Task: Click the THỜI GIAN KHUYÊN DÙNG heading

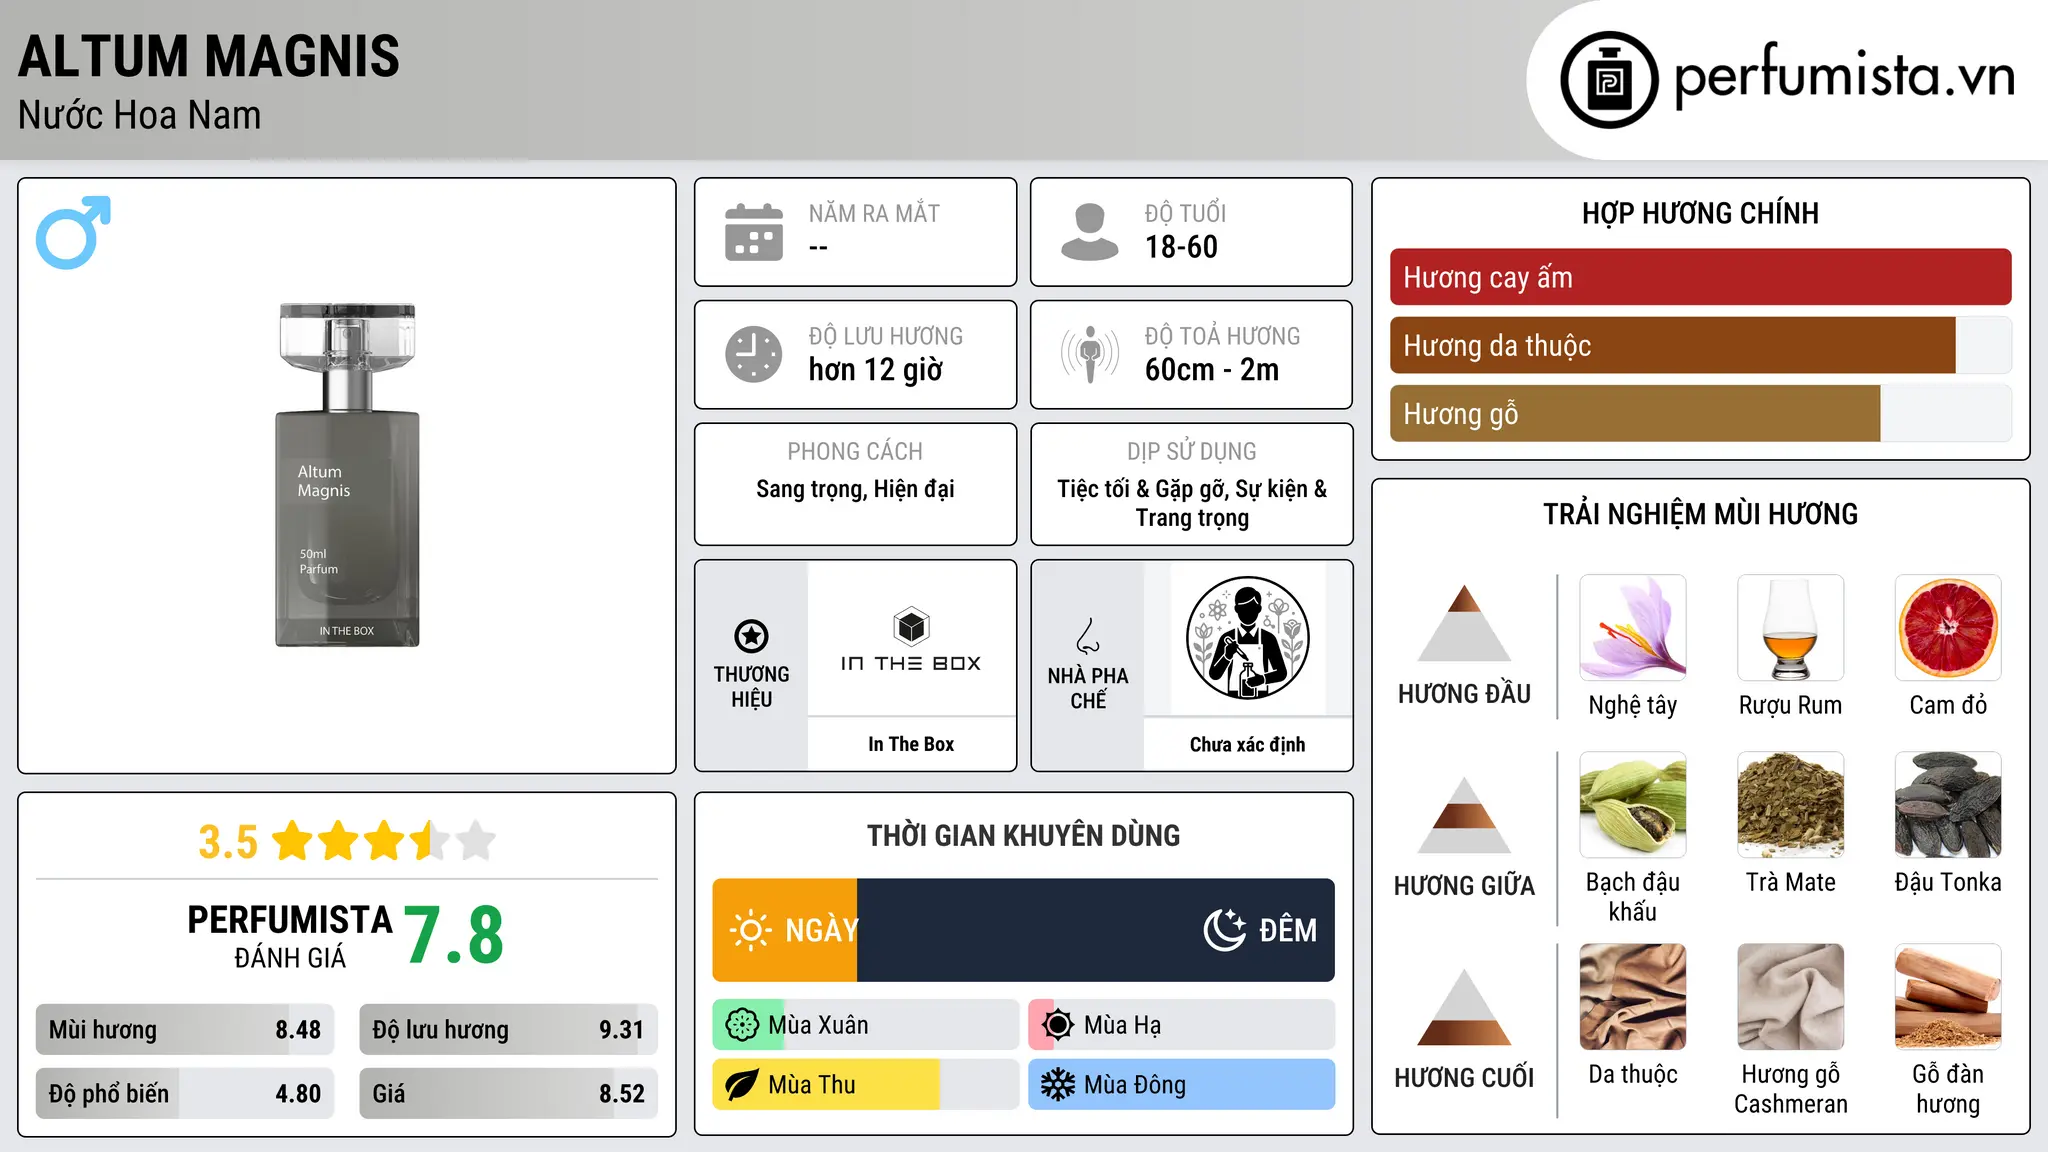Action: tap(1023, 835)
